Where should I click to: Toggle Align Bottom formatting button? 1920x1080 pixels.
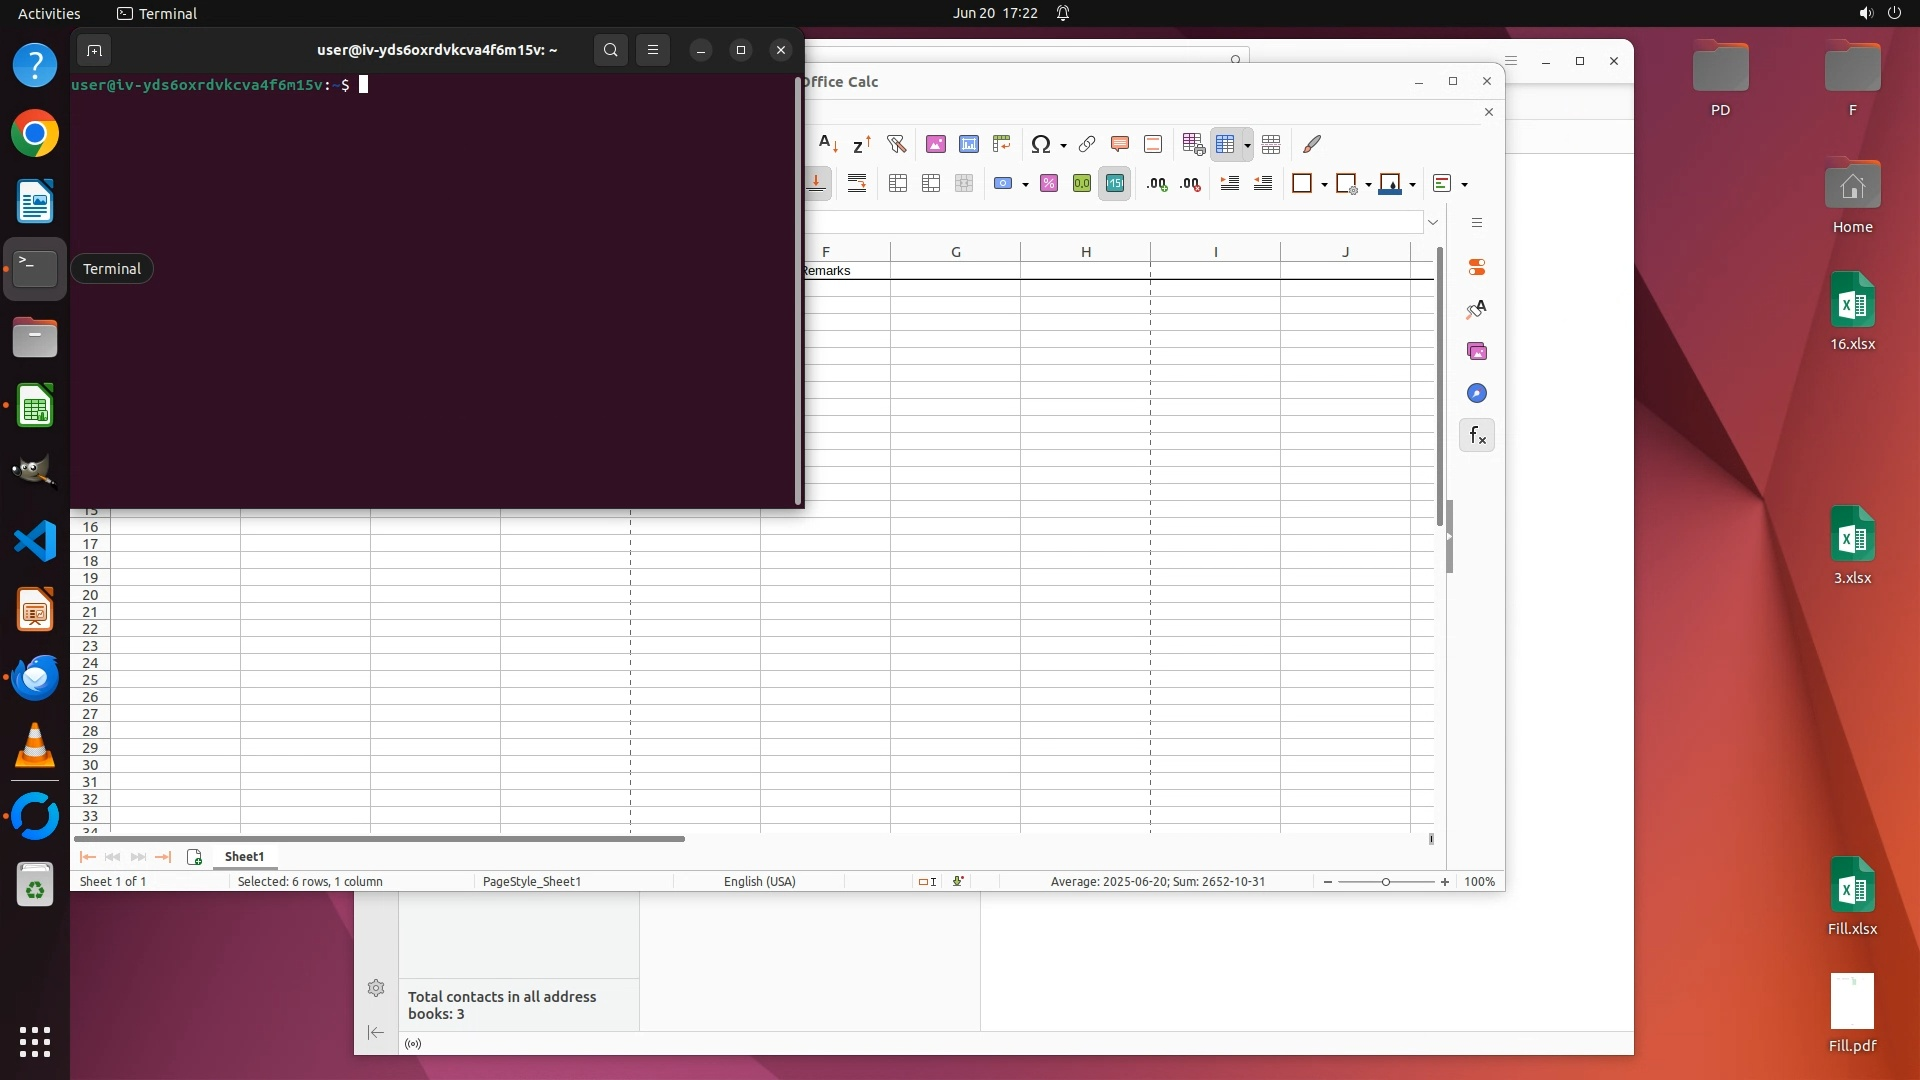[816, 183]
